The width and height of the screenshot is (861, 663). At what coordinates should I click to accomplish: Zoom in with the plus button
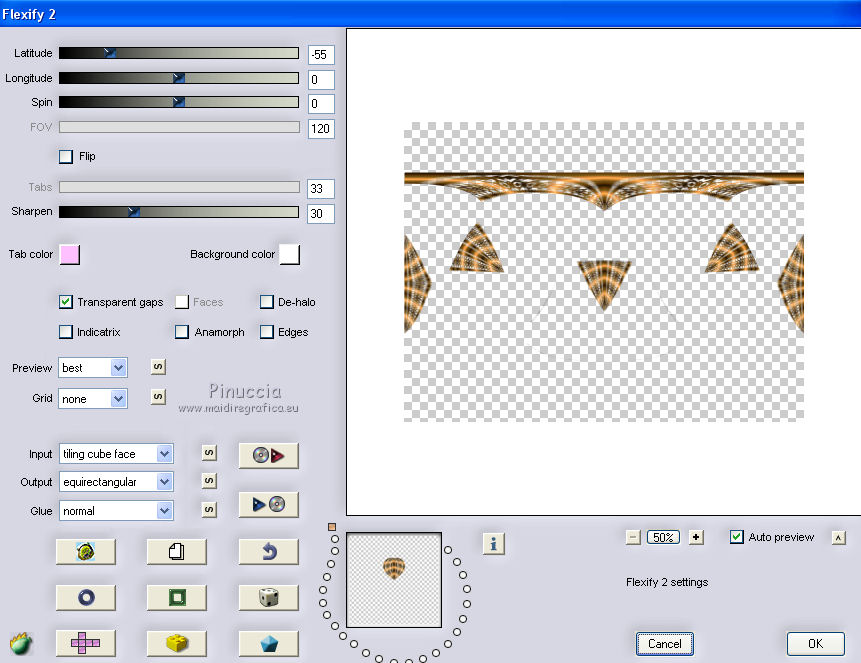point(696,537)
